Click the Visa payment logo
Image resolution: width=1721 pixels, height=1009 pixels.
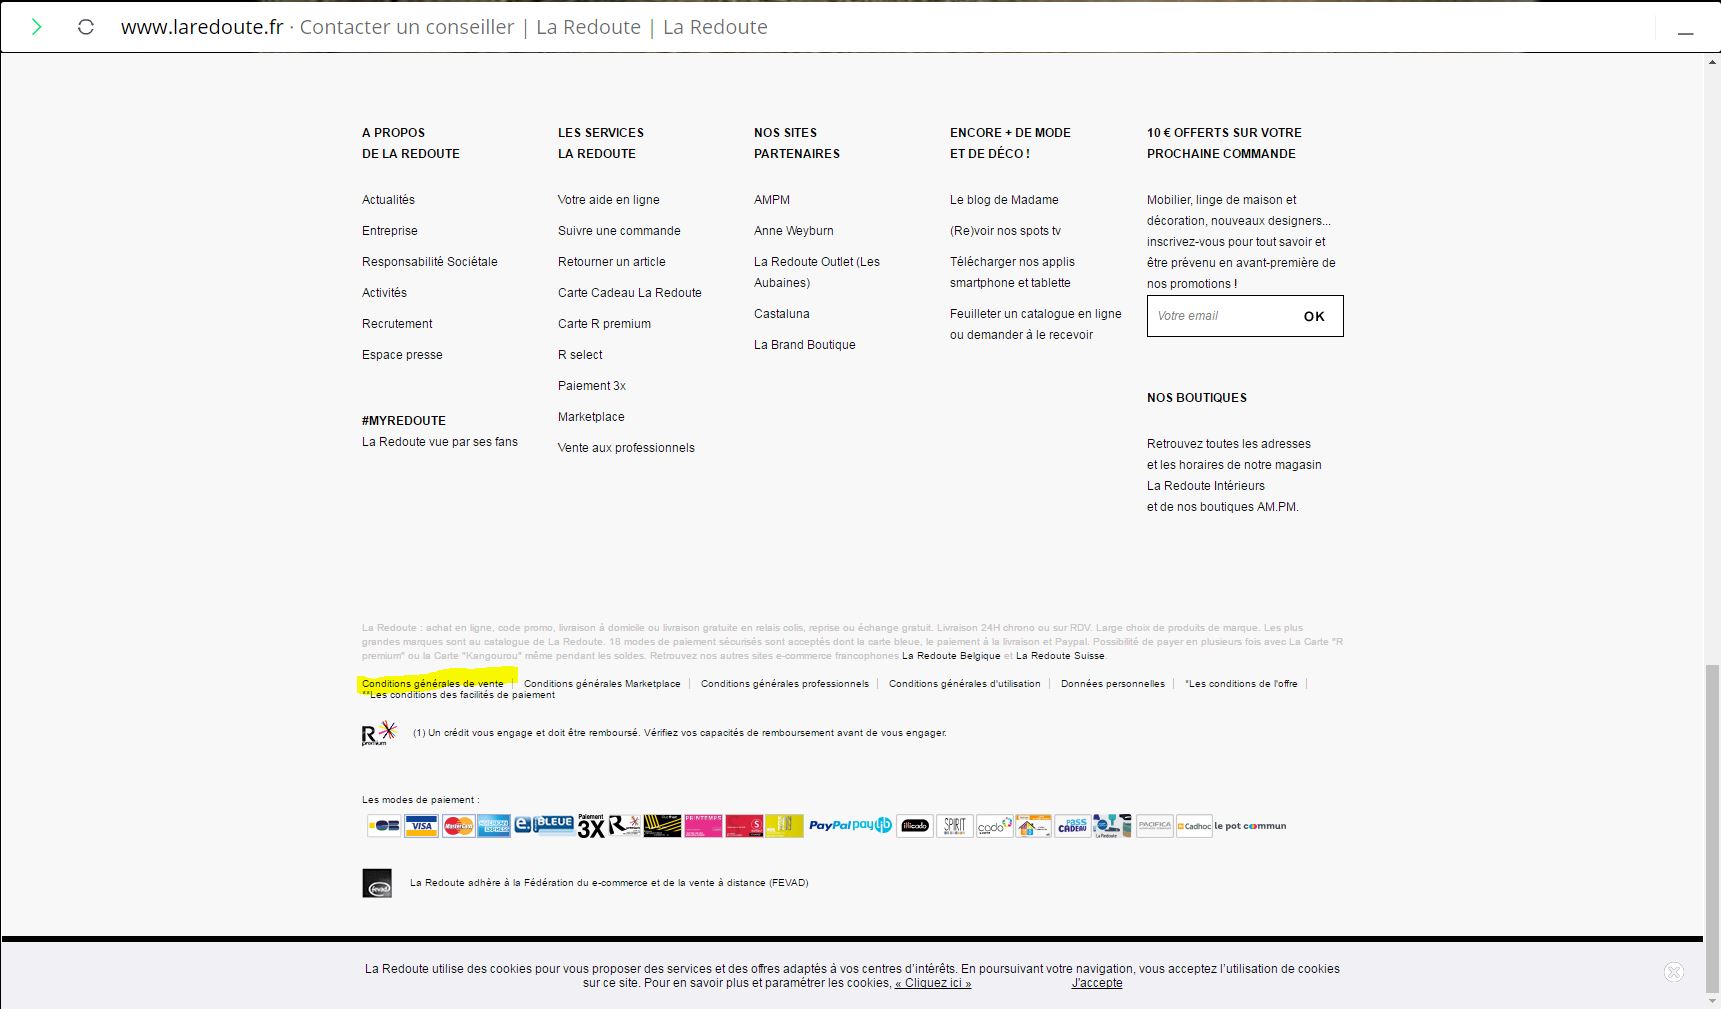422,826
